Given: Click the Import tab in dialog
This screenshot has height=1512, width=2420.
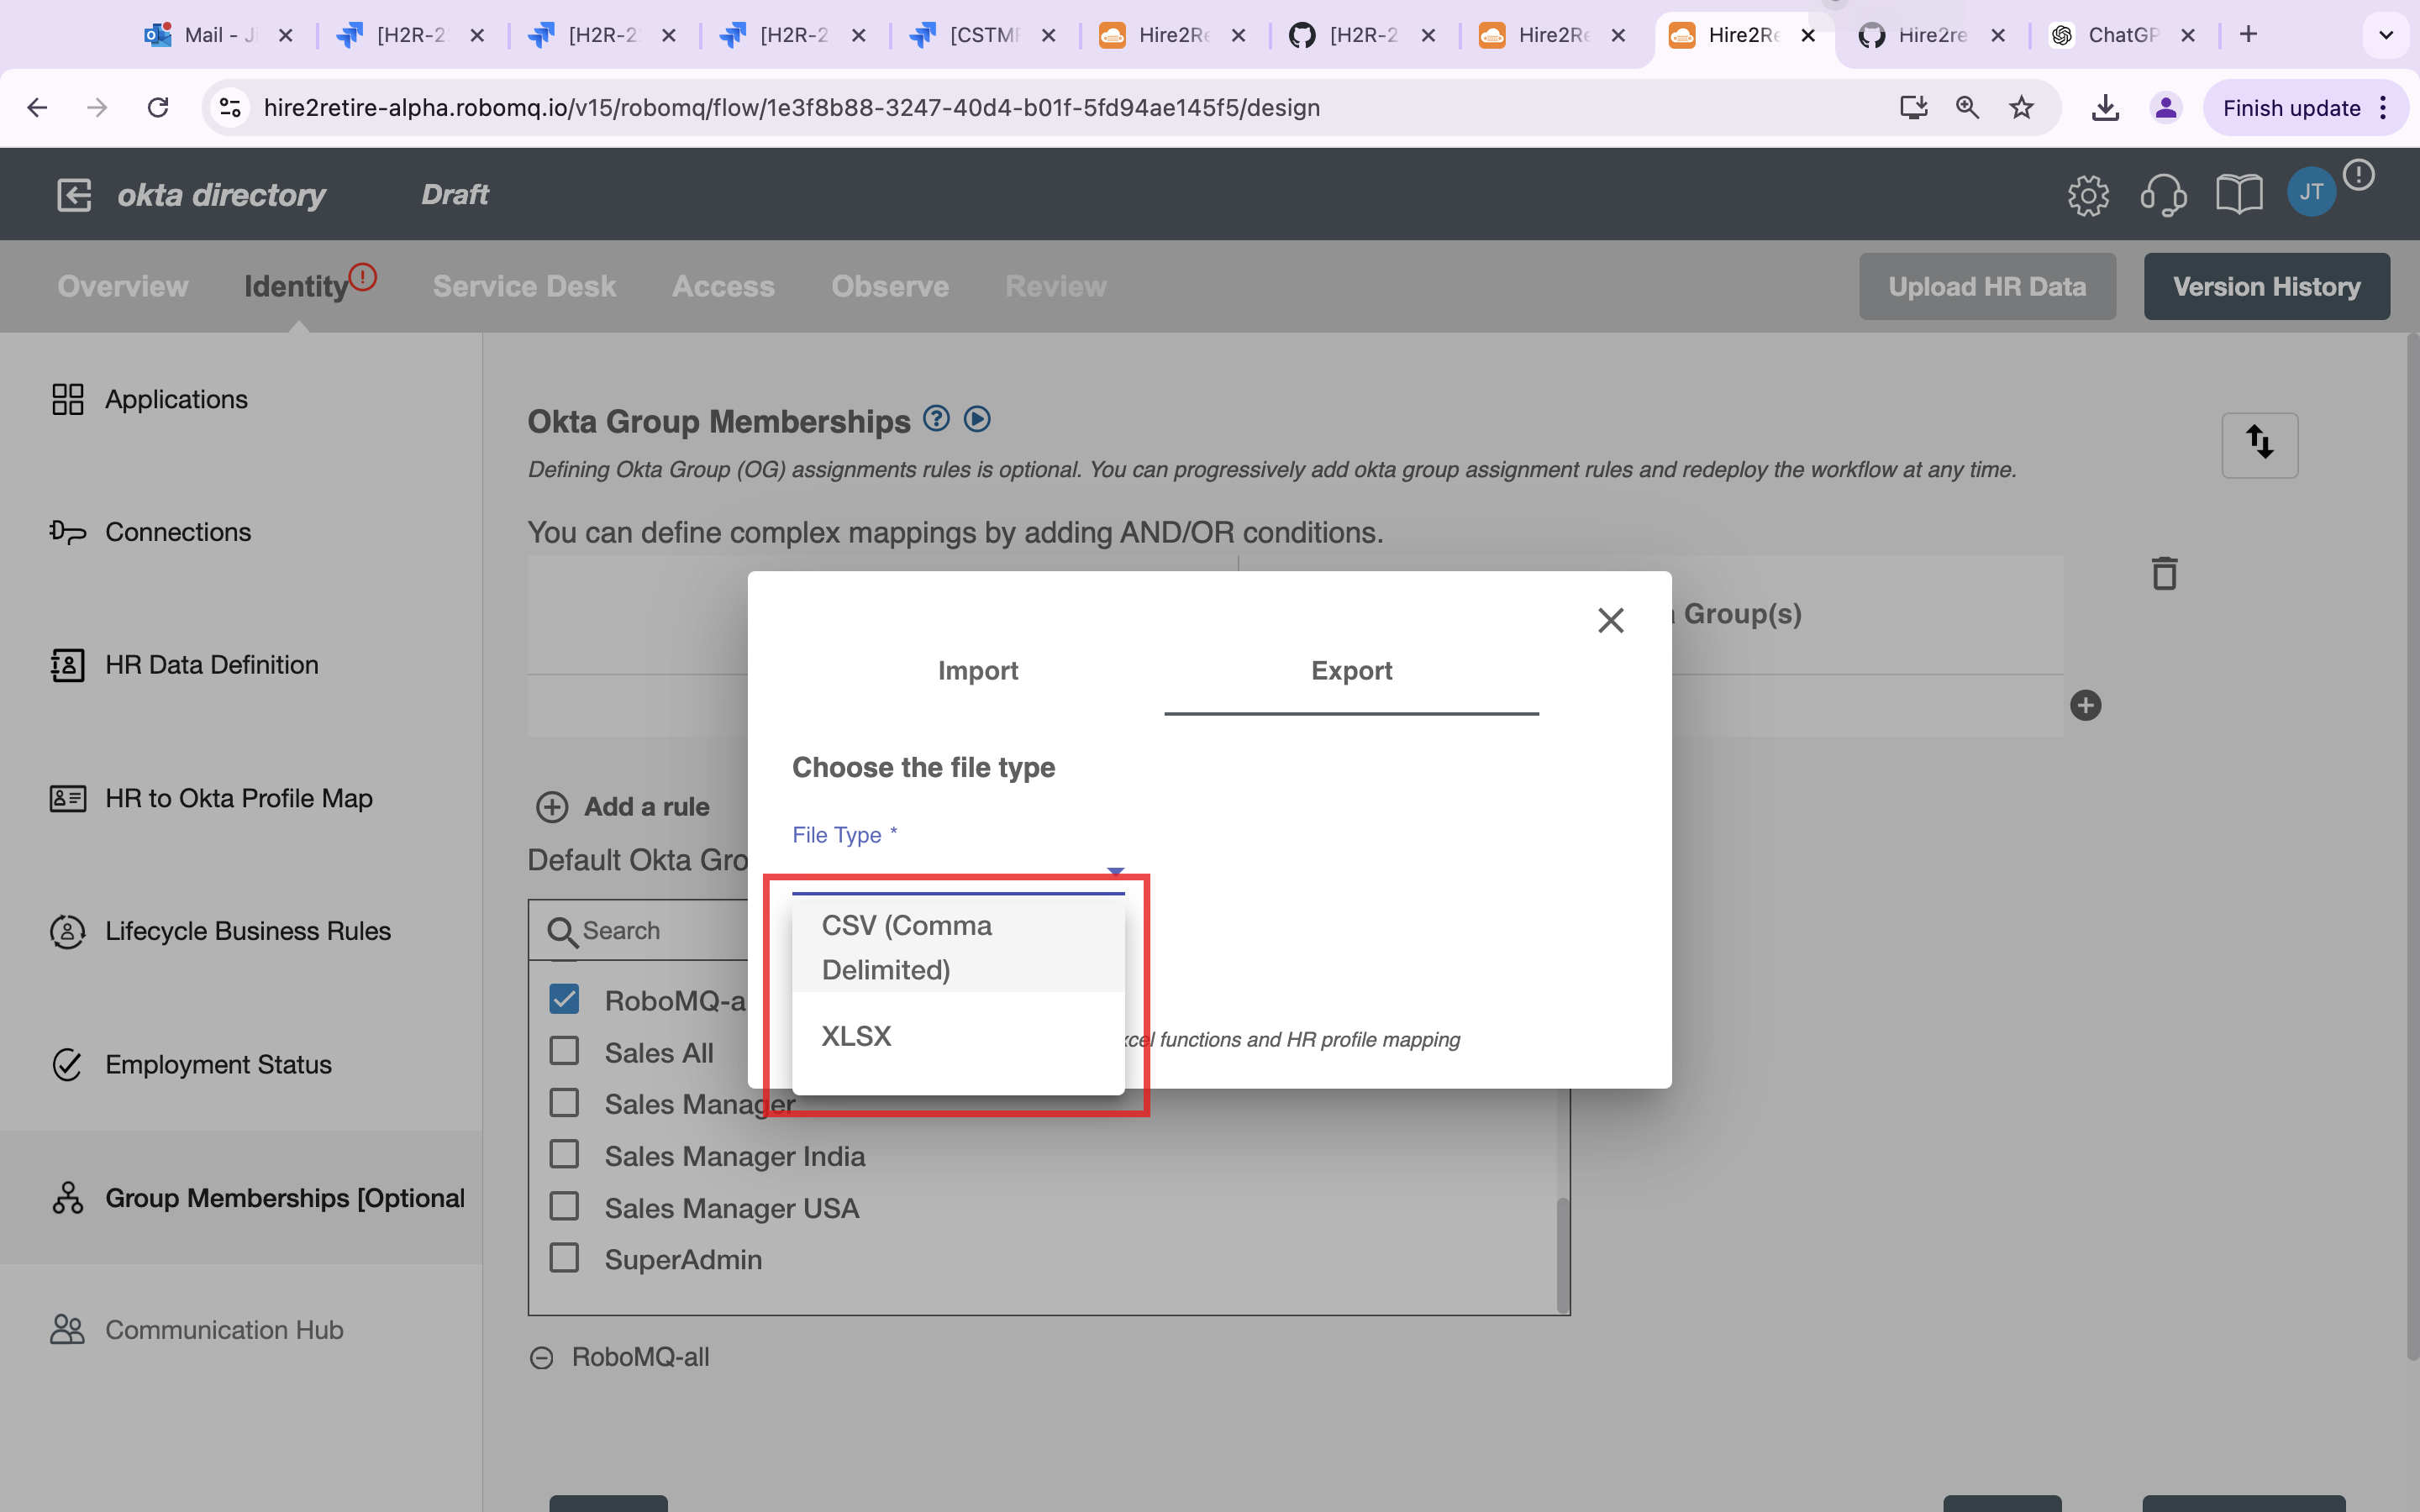Looking at the screenshot, I should (977, 670).
